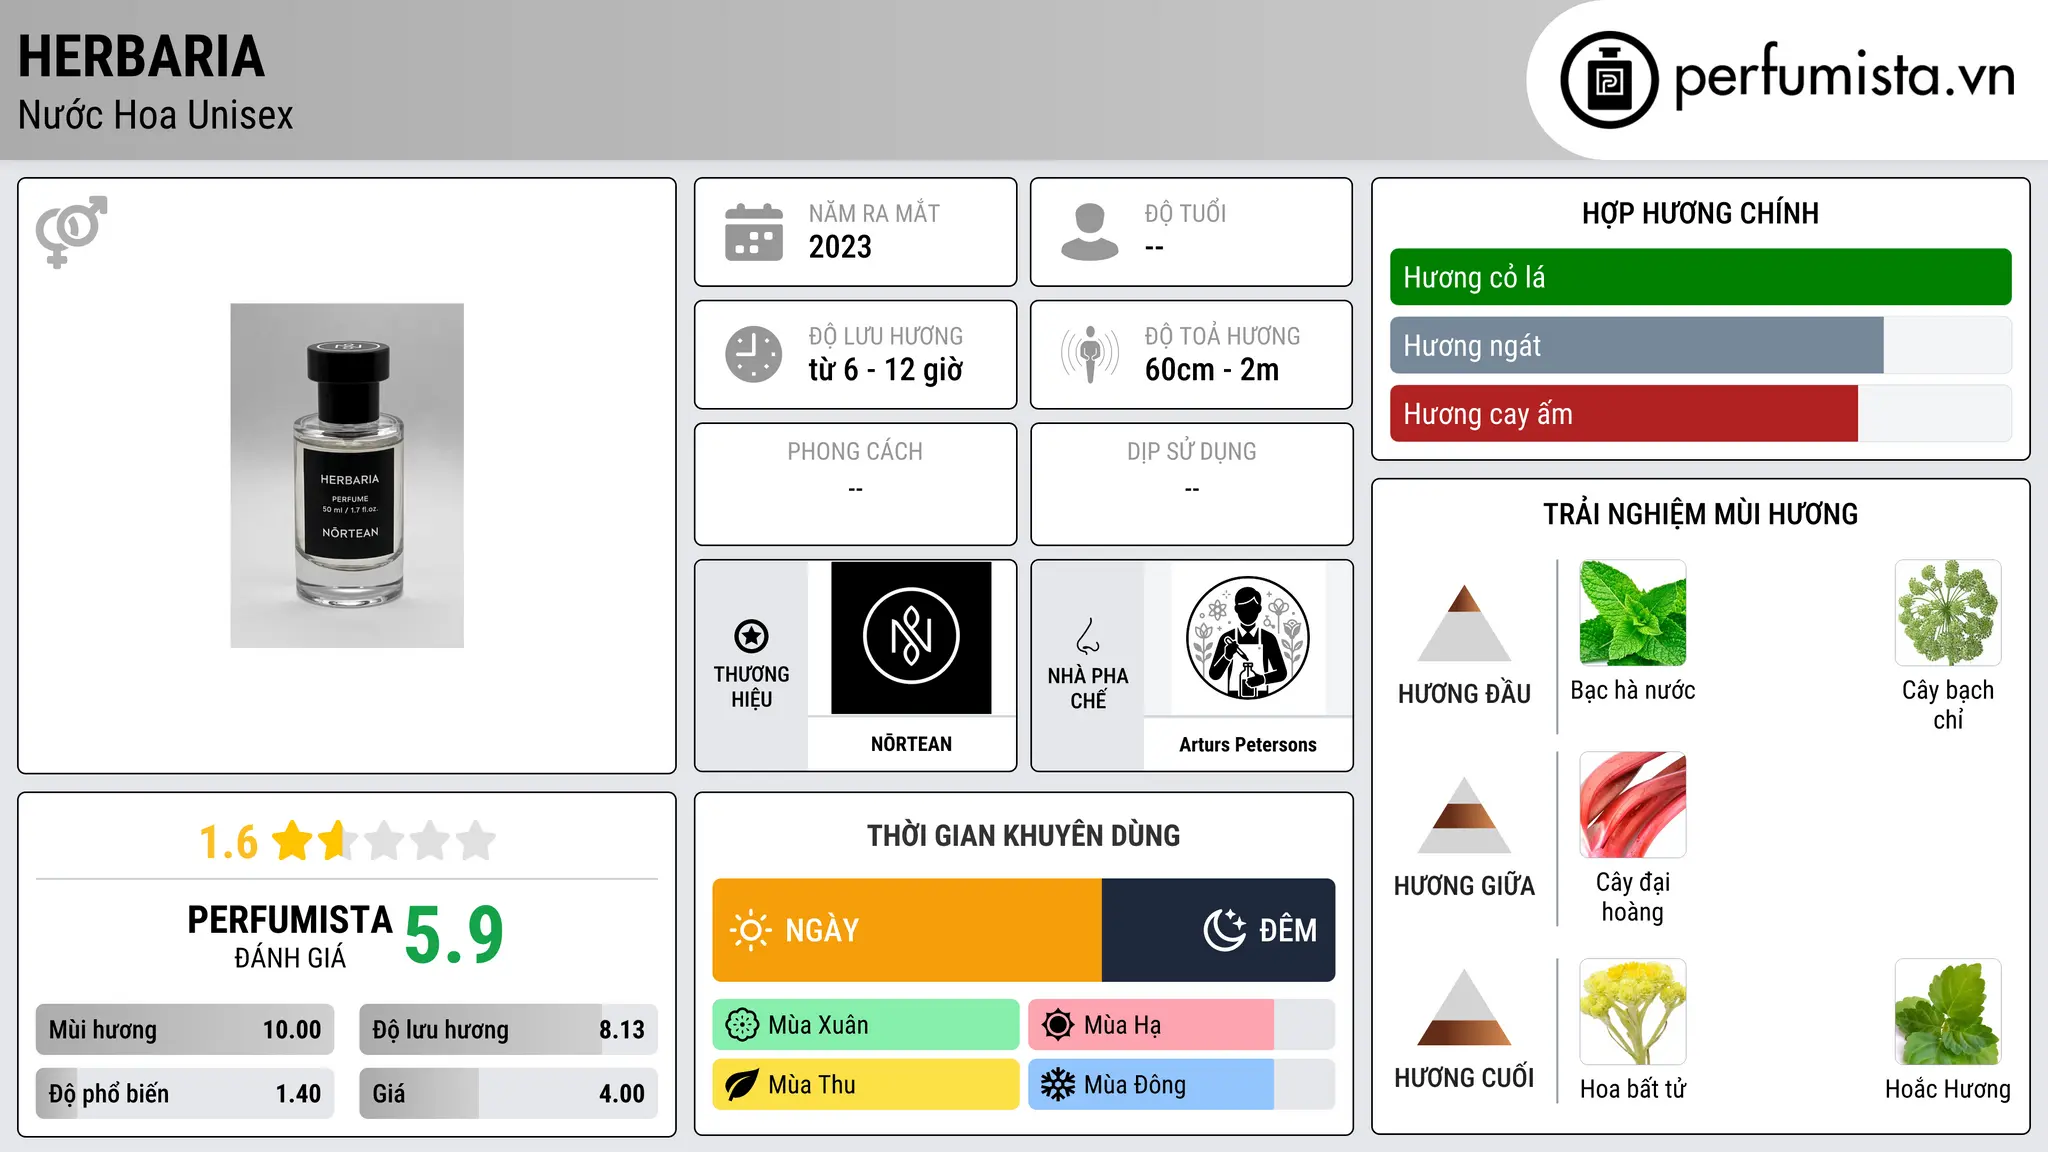2048x1152 pixels.
Task: Click the sillage value 60cm - 2m
Action: [1212, 370]
